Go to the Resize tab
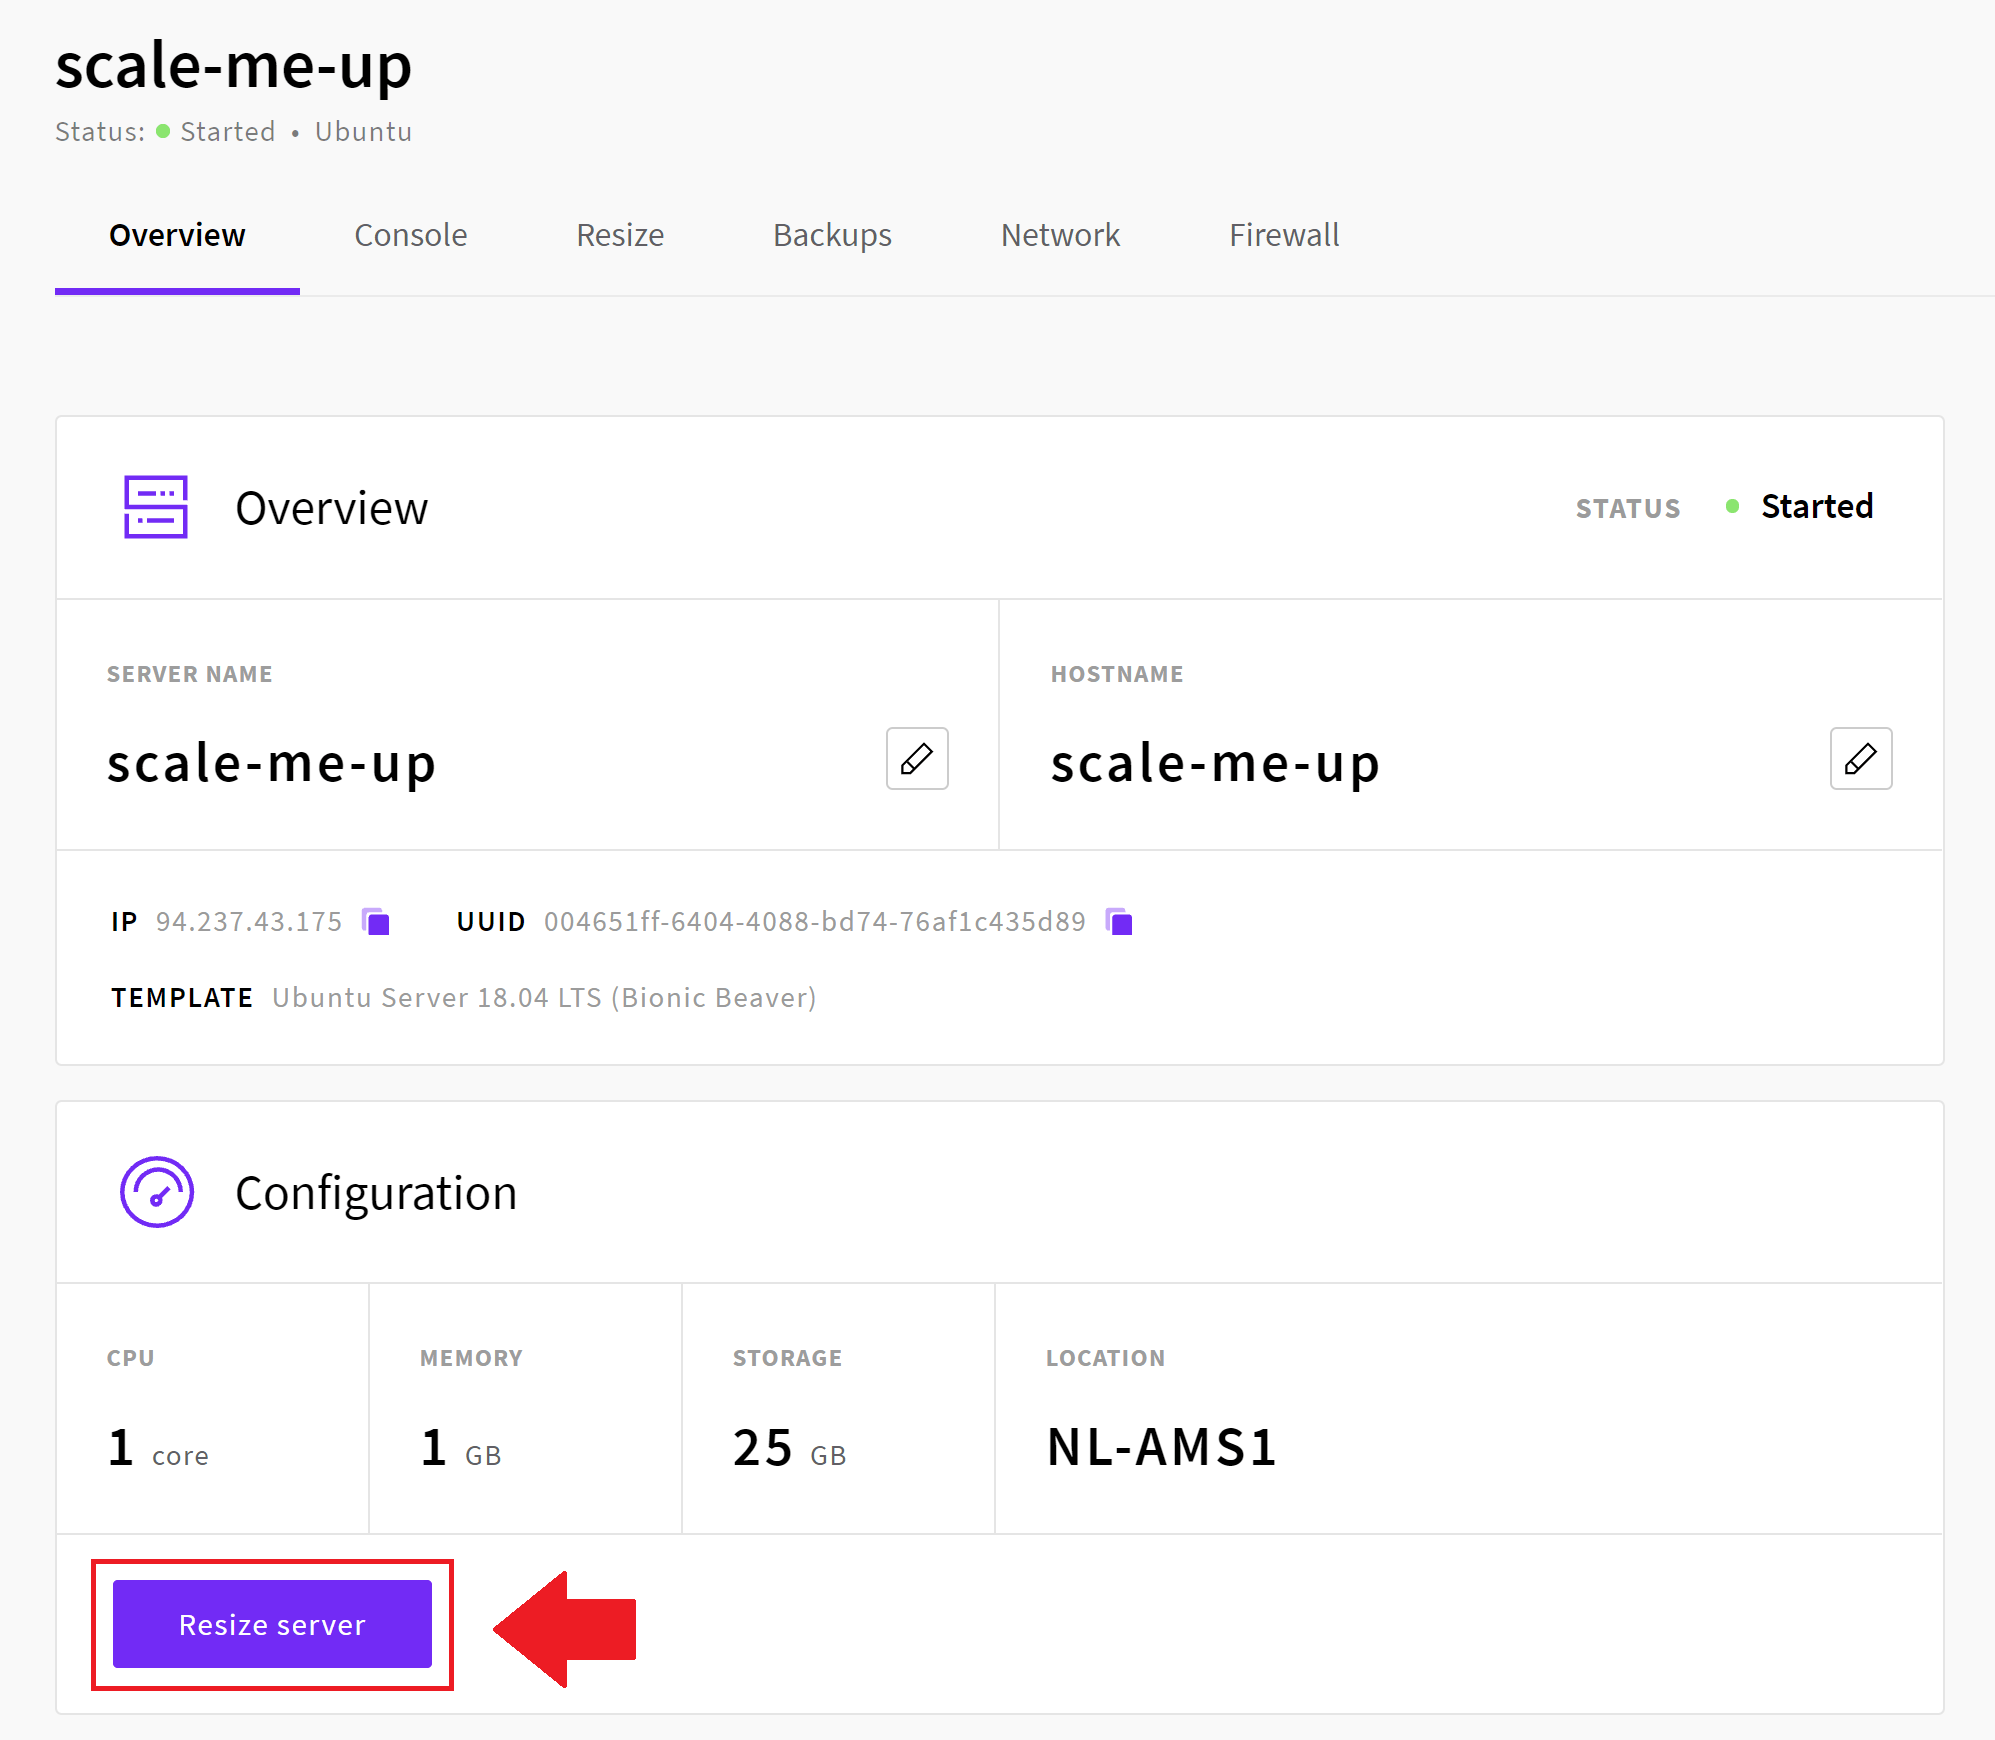This screenshot has width=1995, height=1740. [620, 235]
